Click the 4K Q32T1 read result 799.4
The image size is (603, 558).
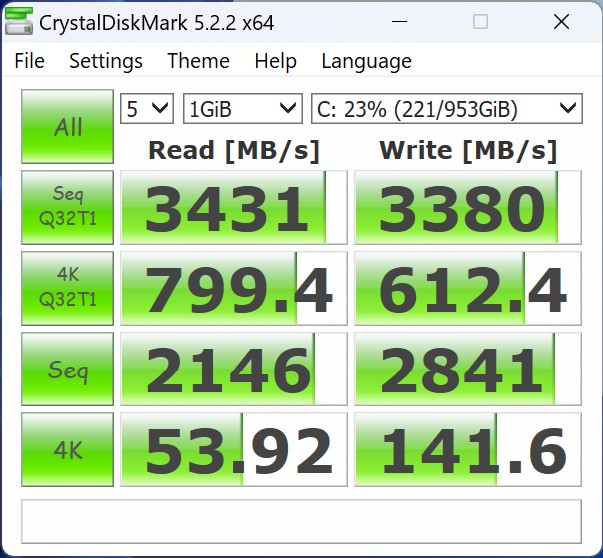pyautogui.click(x=234, y=288)
